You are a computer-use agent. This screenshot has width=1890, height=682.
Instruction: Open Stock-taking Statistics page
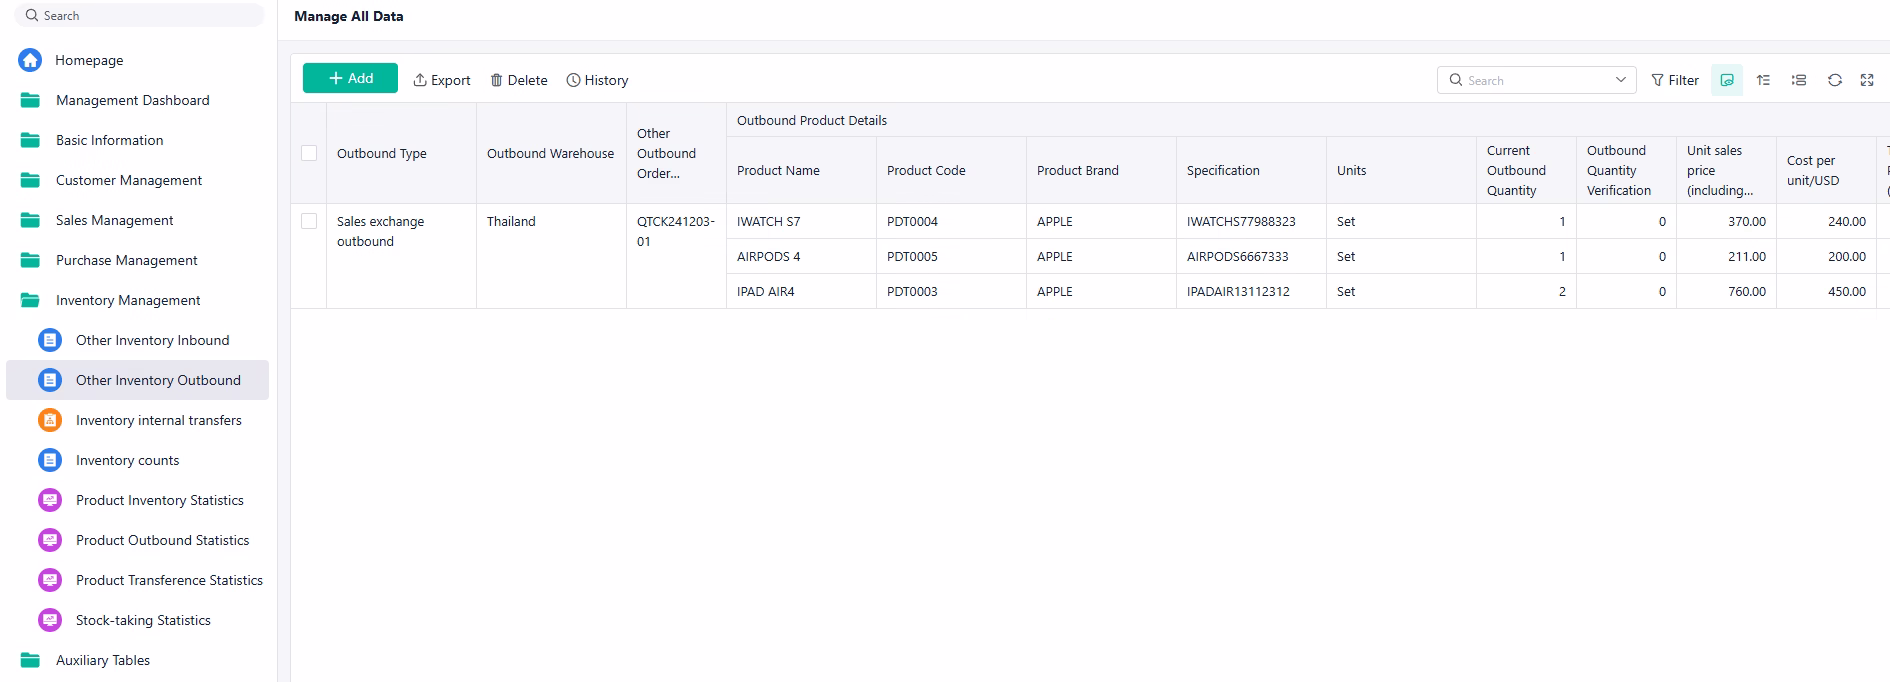(x=143, y=620)
